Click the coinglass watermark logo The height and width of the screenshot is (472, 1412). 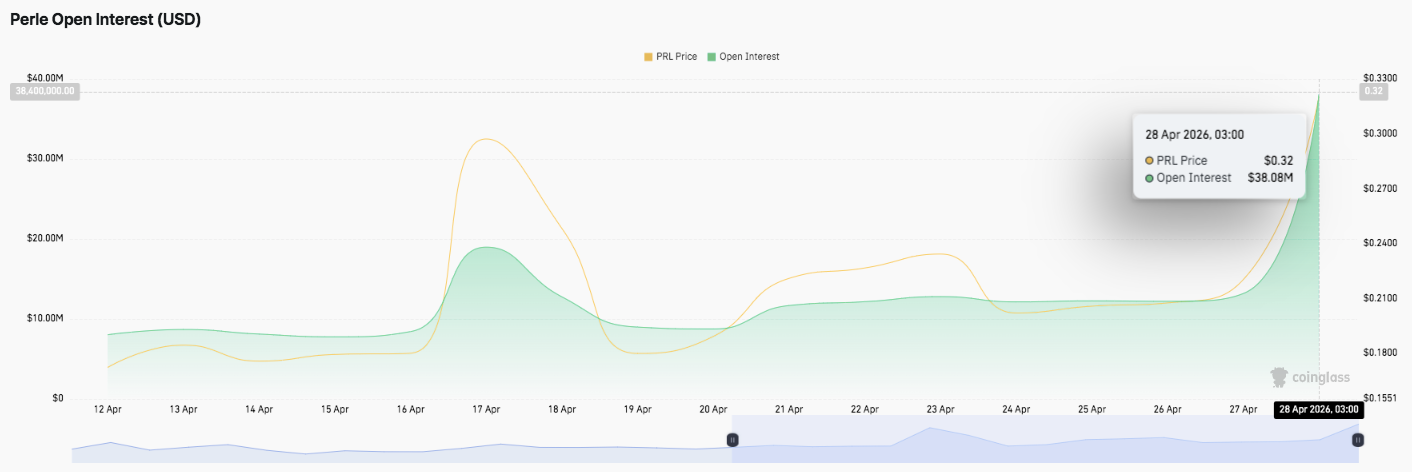point(1309,377)
